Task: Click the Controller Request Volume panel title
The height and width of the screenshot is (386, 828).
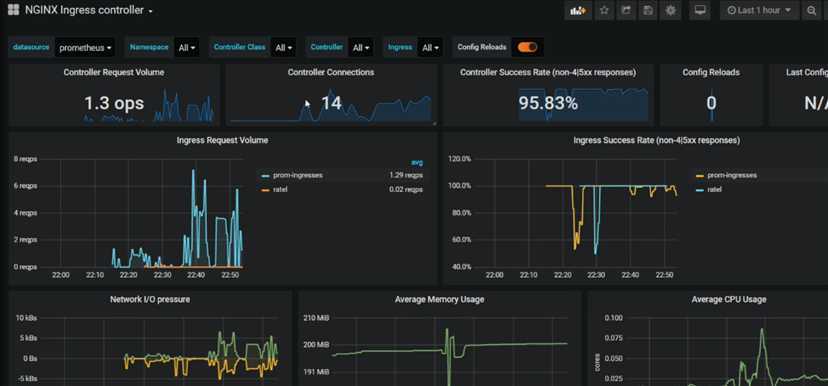Action: pos(114,72)
